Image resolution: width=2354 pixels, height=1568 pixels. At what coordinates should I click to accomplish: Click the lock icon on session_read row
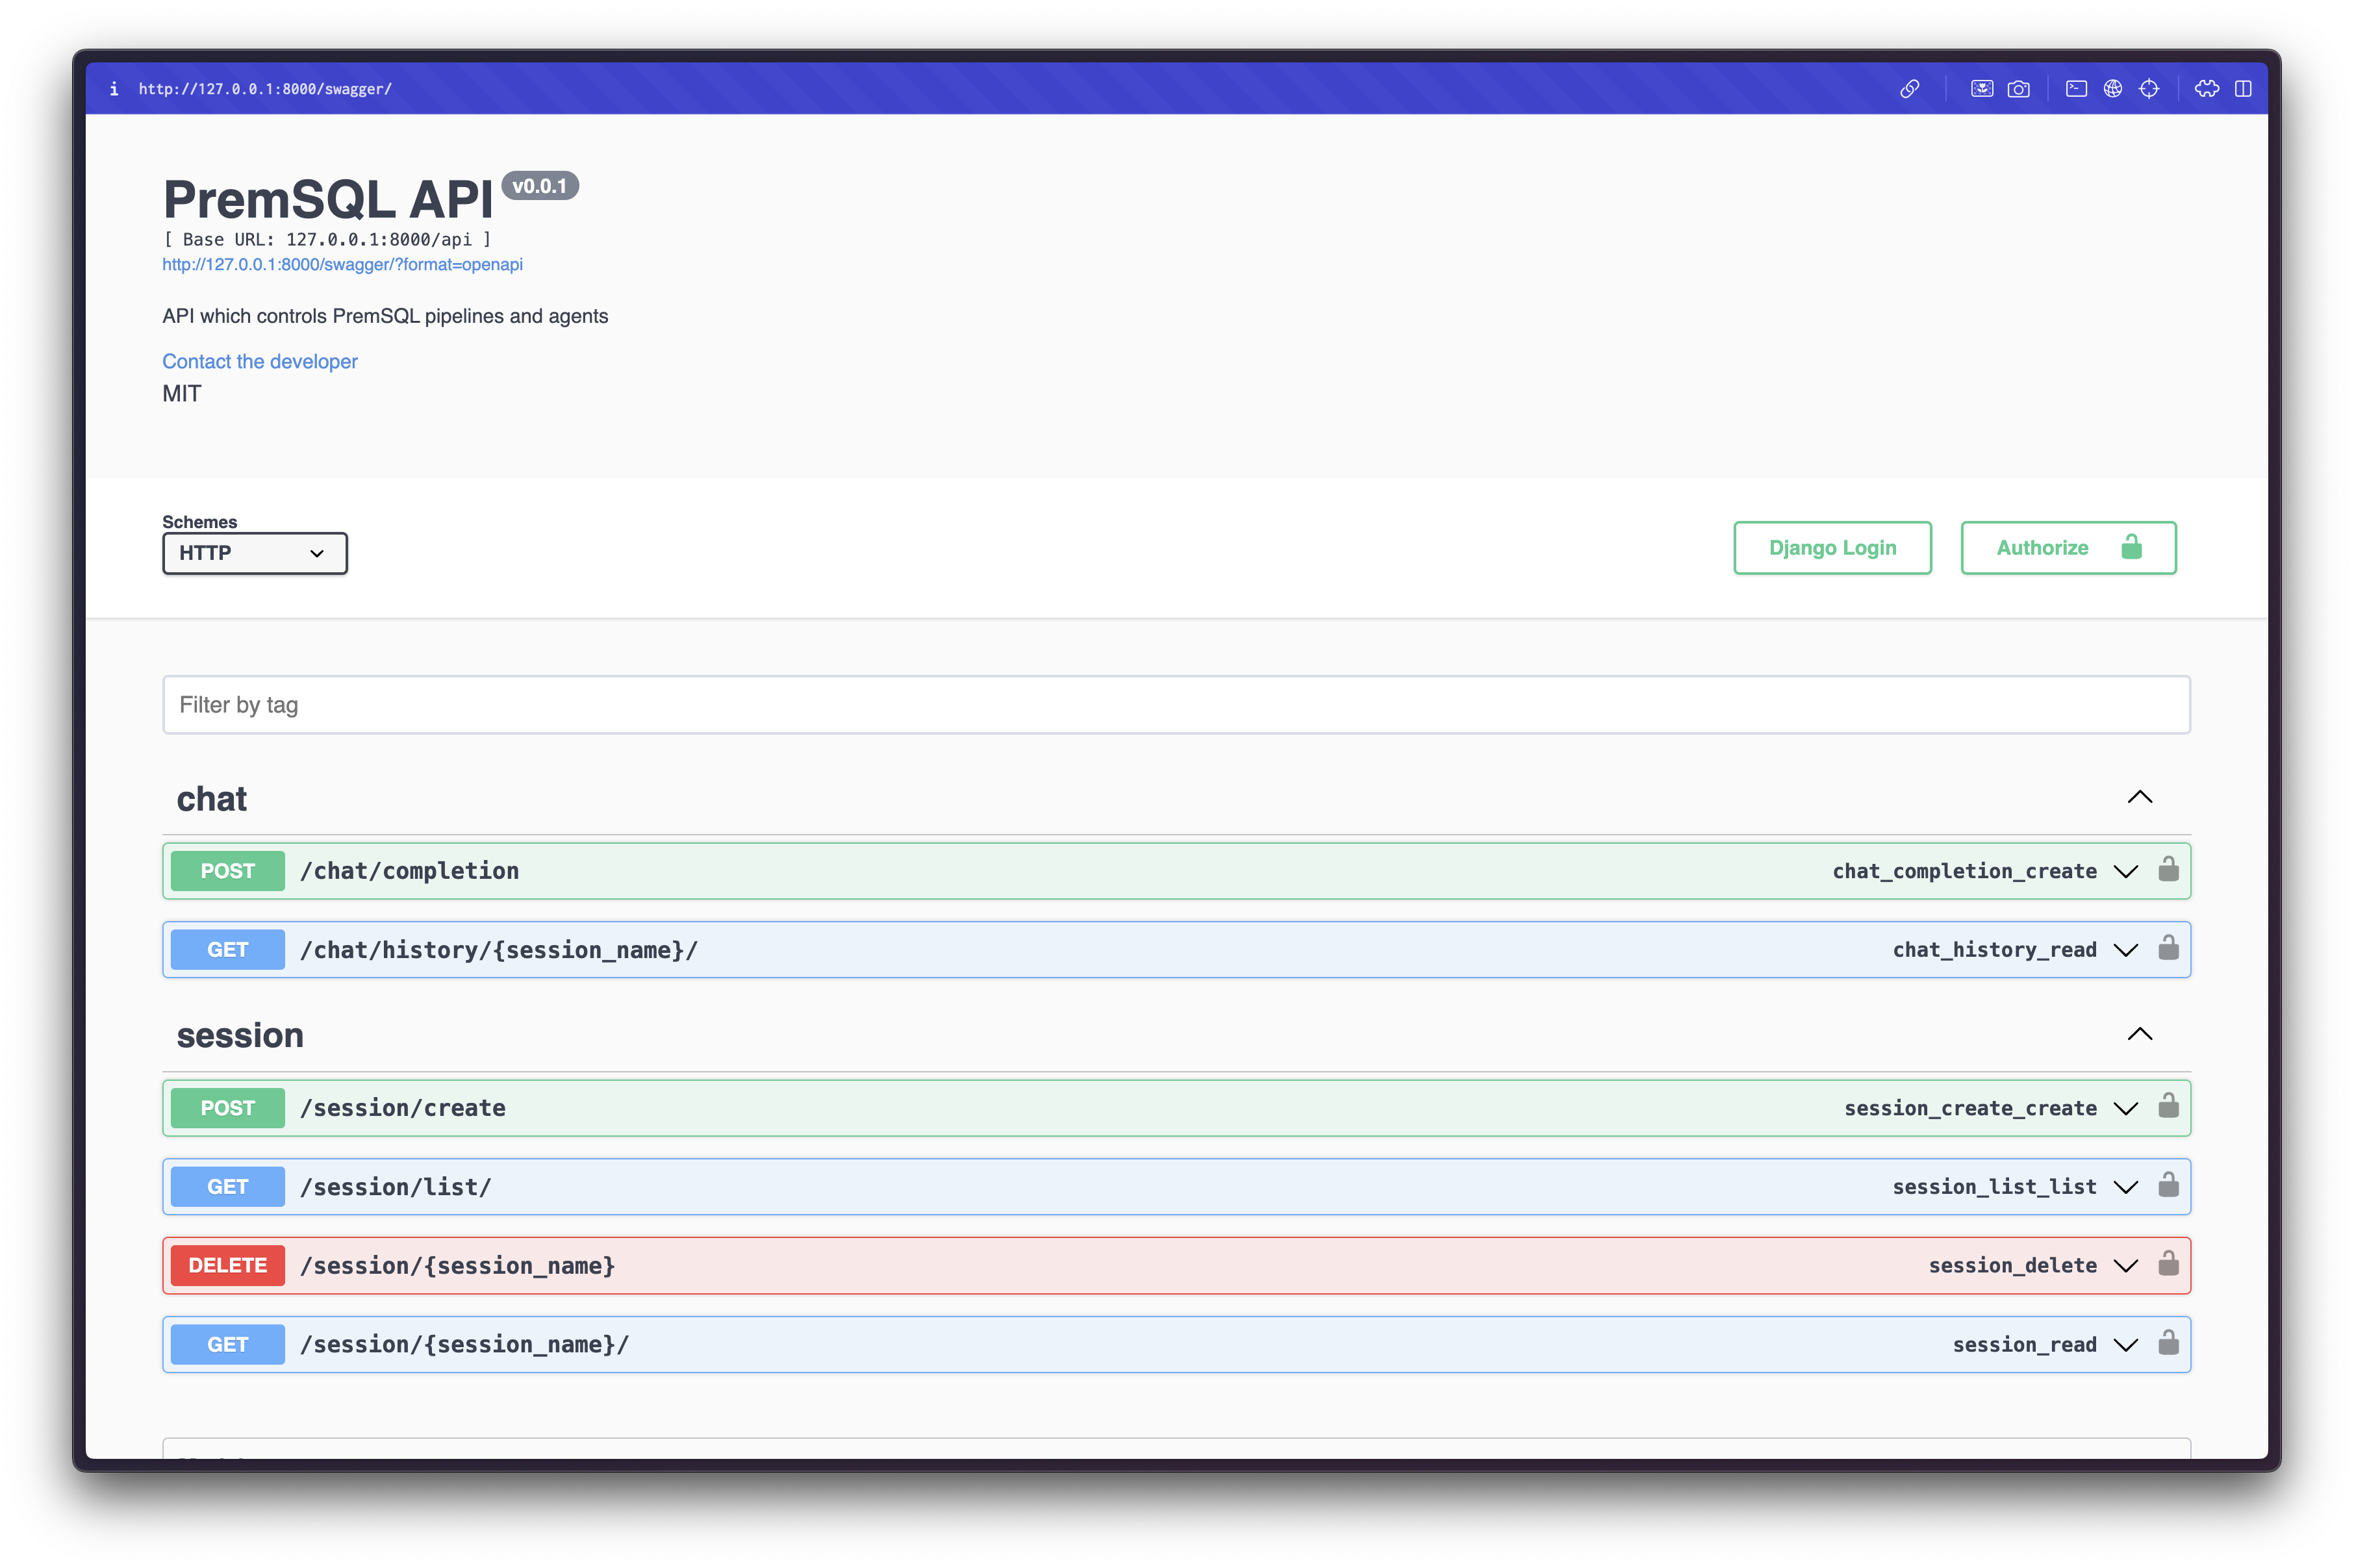(x=2168, y=1343)
